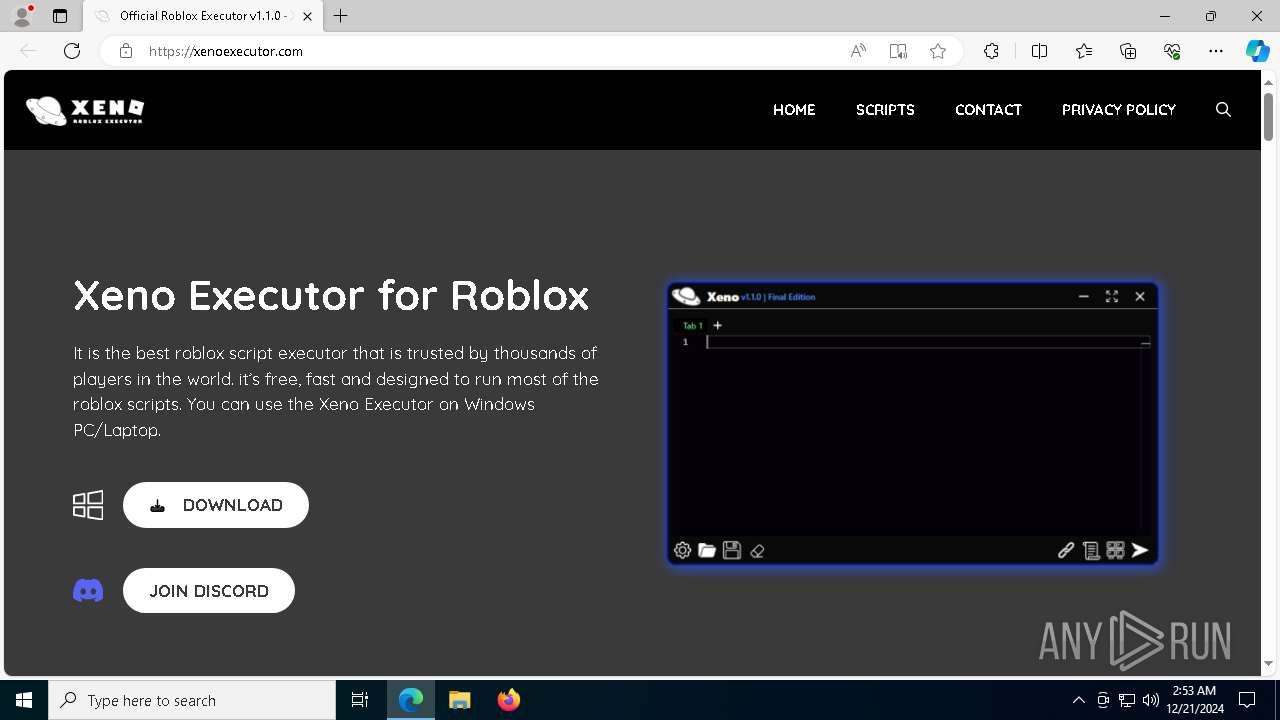Open File Explorer from the taskbar
The width and height of the screenshot is (1280, 720).
460,700
